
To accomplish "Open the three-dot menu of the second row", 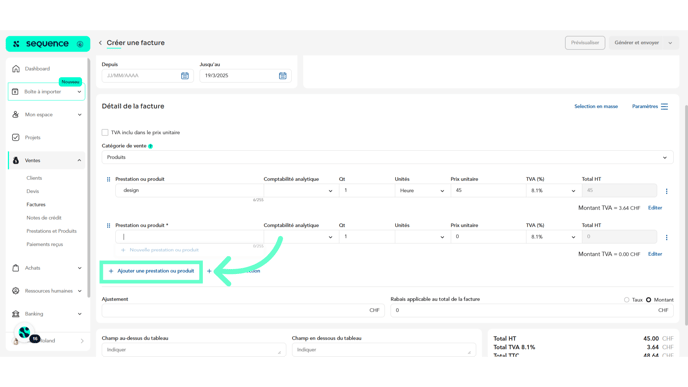I will click(x=666, y=237).
